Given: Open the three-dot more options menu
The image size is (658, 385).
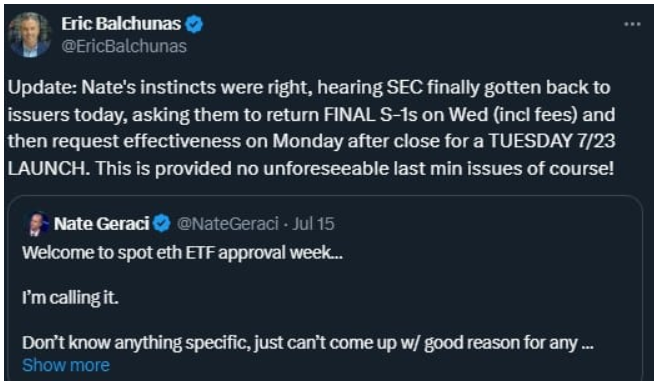Looking at the screenshot, I should coord(632,24).
